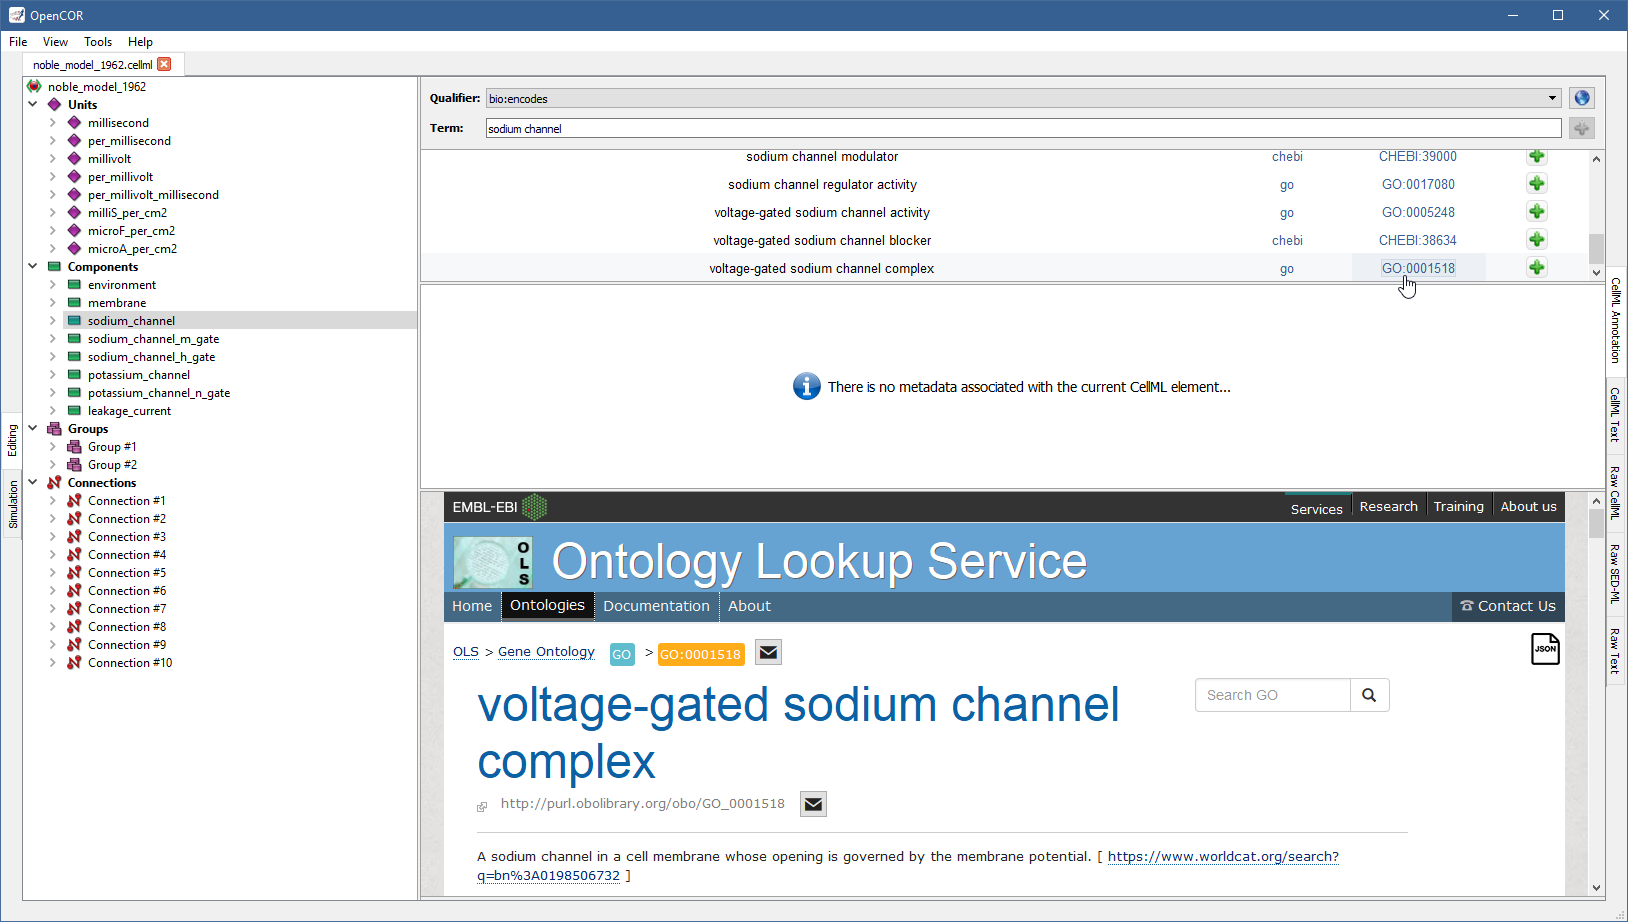Expand the sodium_channel_m_gate component
The width and height of the screenshot is (1628, 922).
[x=53, y=339]
